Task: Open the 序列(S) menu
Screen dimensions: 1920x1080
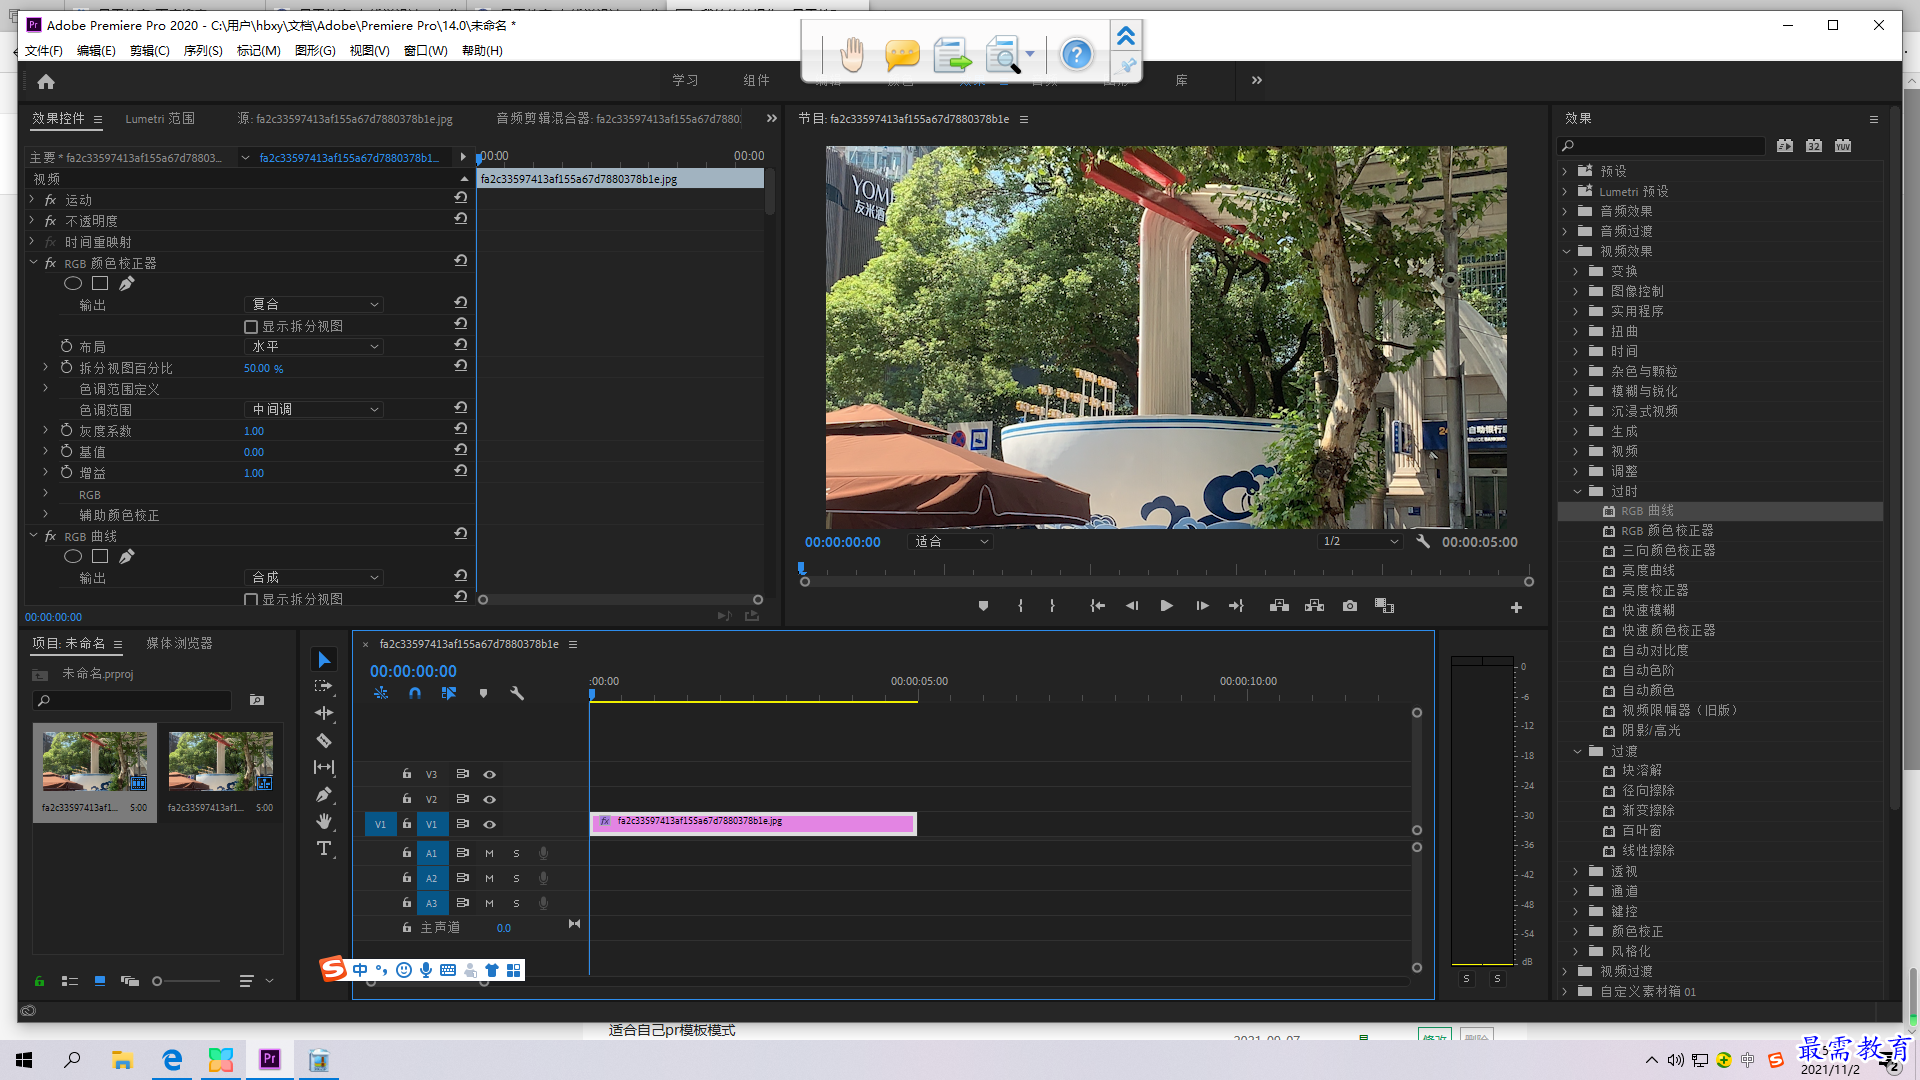Action: coord(203,50)
